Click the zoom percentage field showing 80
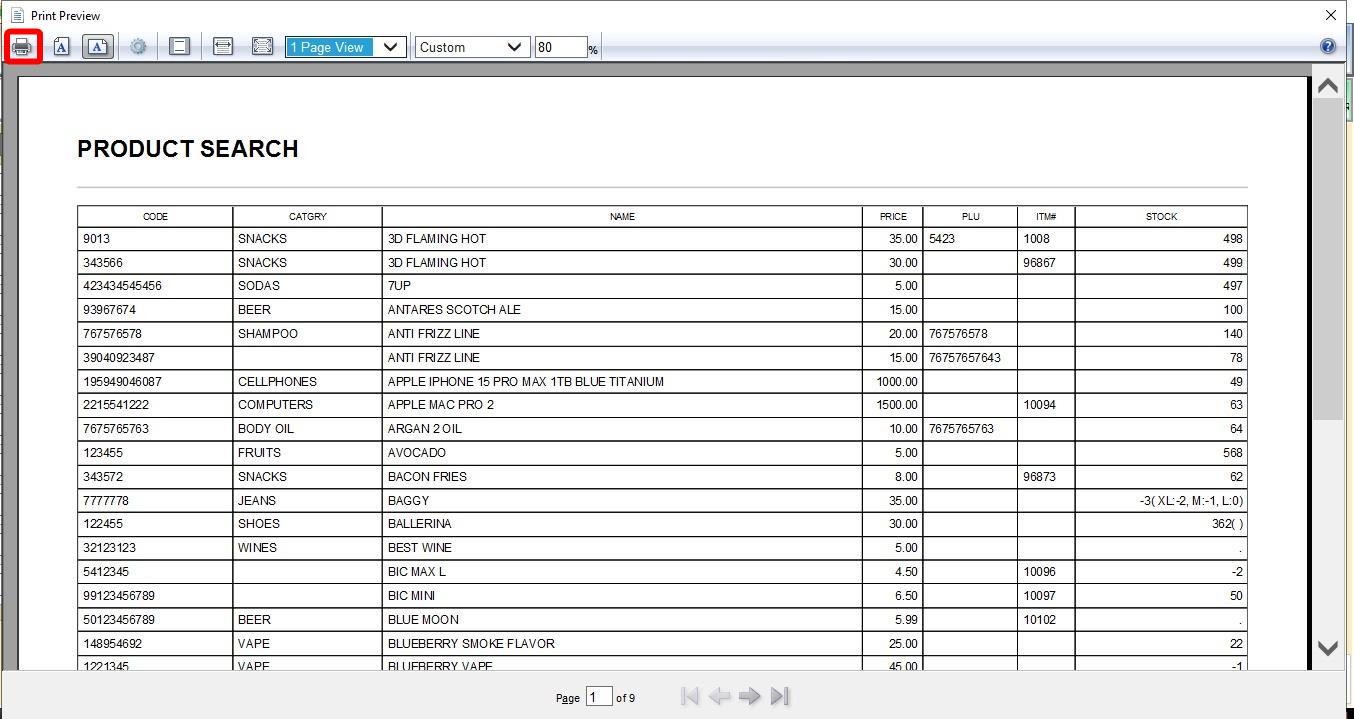Image resolution: width=1354 pixels, height=719 pixels. click(x=559, y=47)
